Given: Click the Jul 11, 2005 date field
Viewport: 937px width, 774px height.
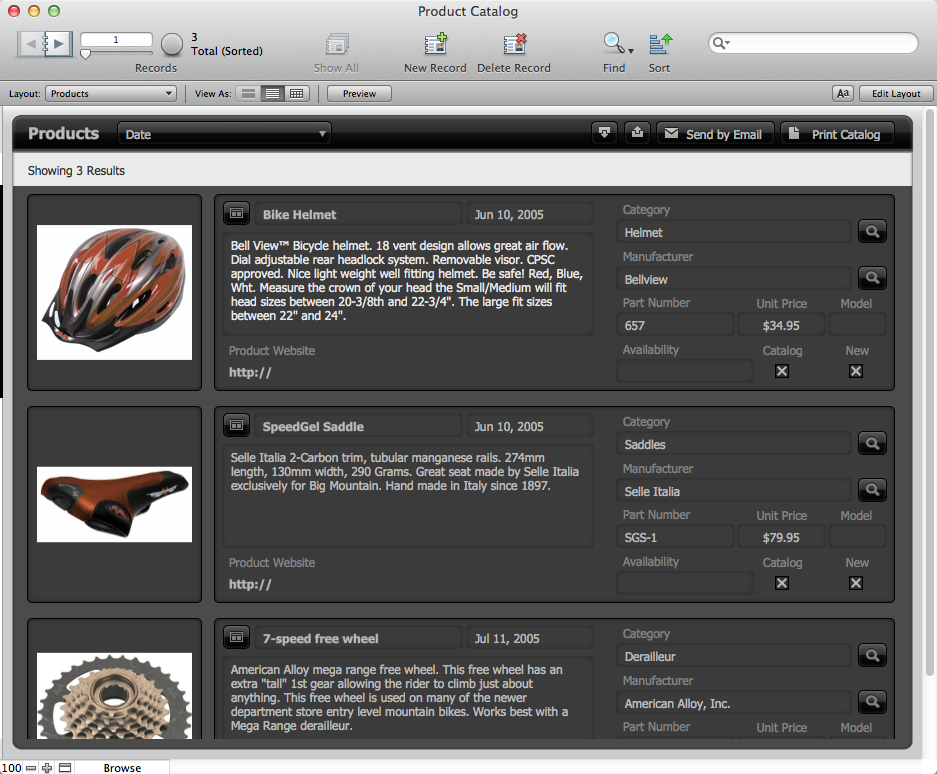Looking at the screenshot, I should (x=529, y=638).
